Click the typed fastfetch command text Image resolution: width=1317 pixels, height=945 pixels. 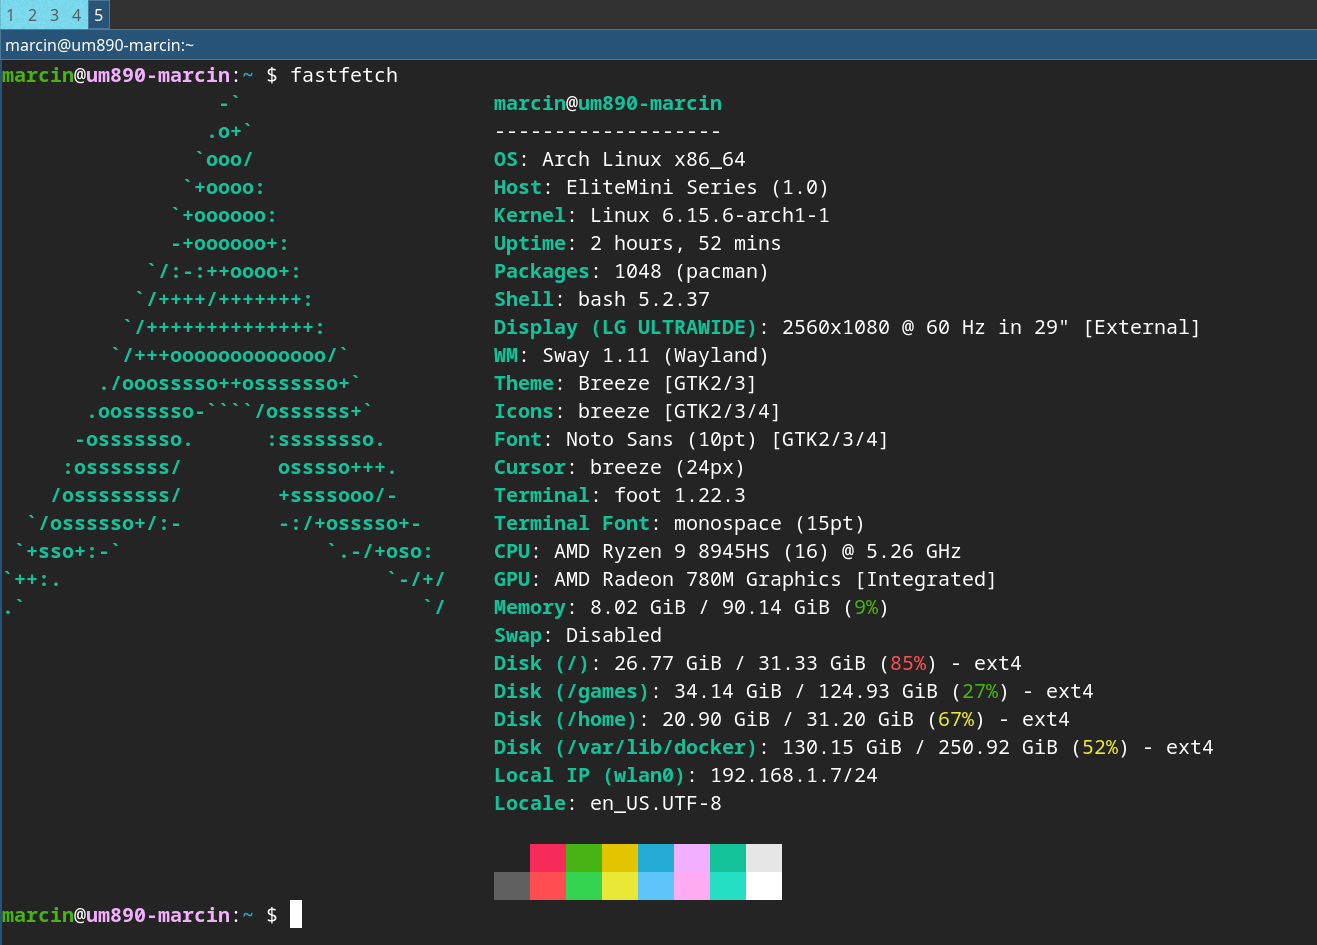(x=343, y=75)
